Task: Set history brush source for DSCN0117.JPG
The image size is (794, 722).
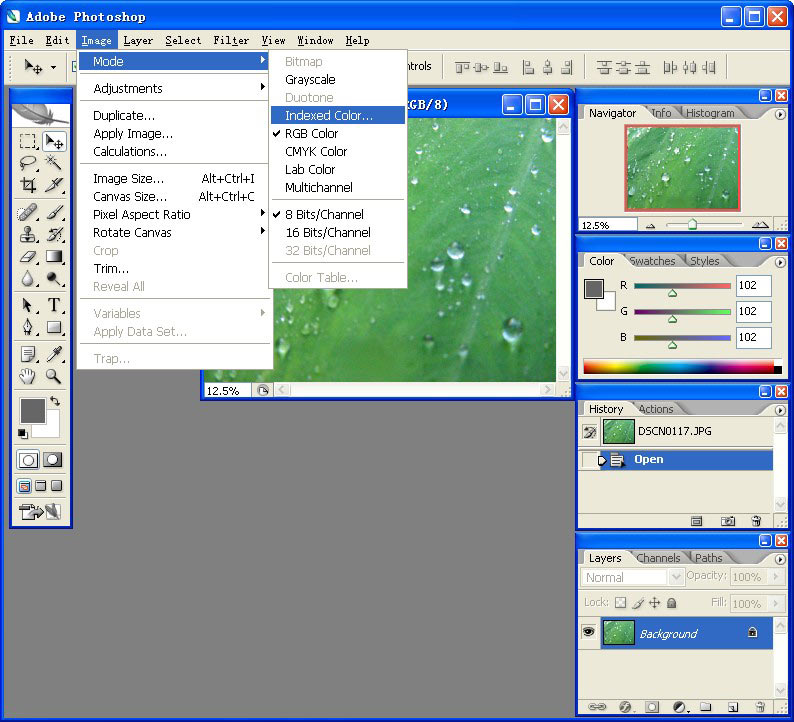Action: (x=589, y=432)
